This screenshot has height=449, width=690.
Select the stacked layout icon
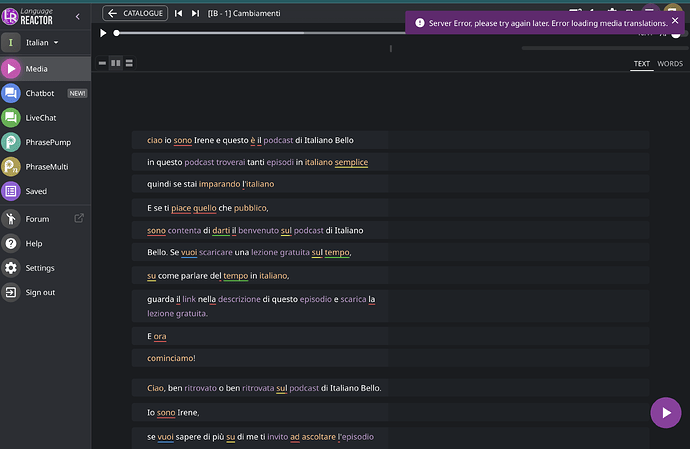coord(129,63)
